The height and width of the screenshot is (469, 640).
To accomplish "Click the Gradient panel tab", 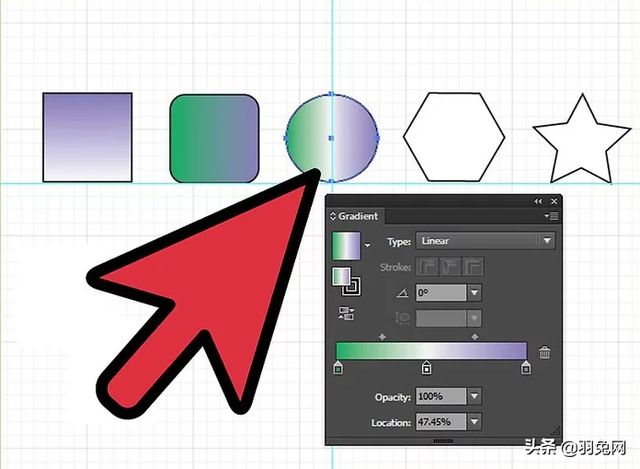I will (358, 216).
